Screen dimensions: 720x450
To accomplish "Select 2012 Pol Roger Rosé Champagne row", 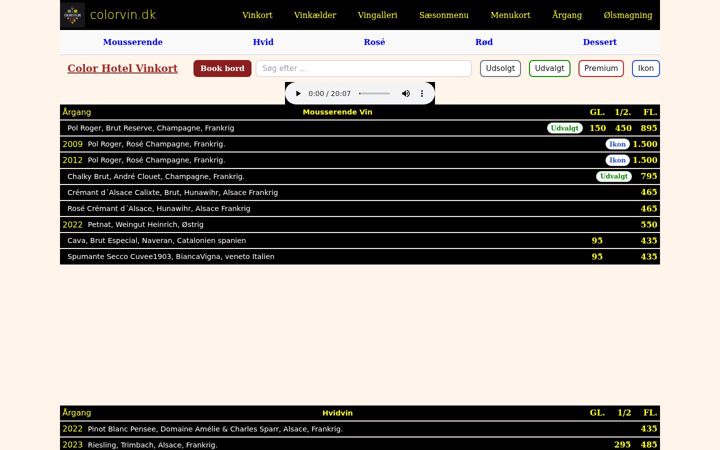I will point(360,160).
